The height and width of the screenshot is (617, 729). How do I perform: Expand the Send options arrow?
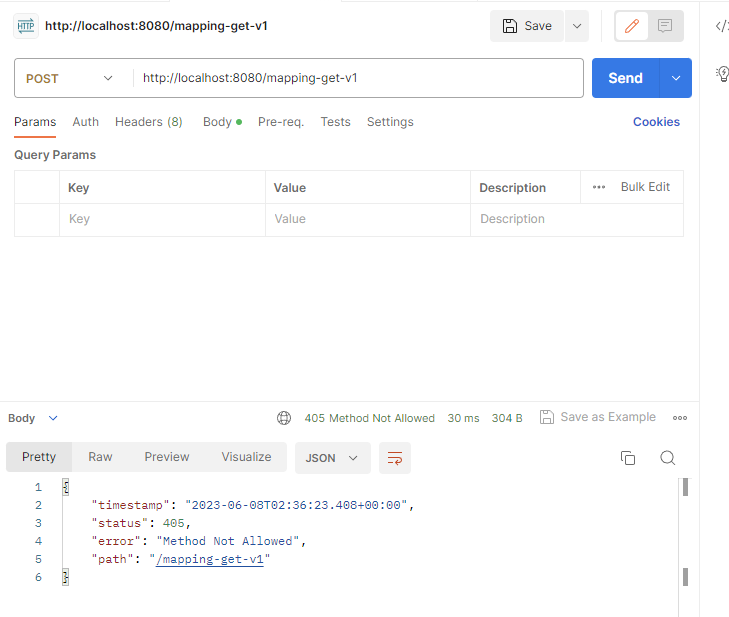click(x=676, y=78)
